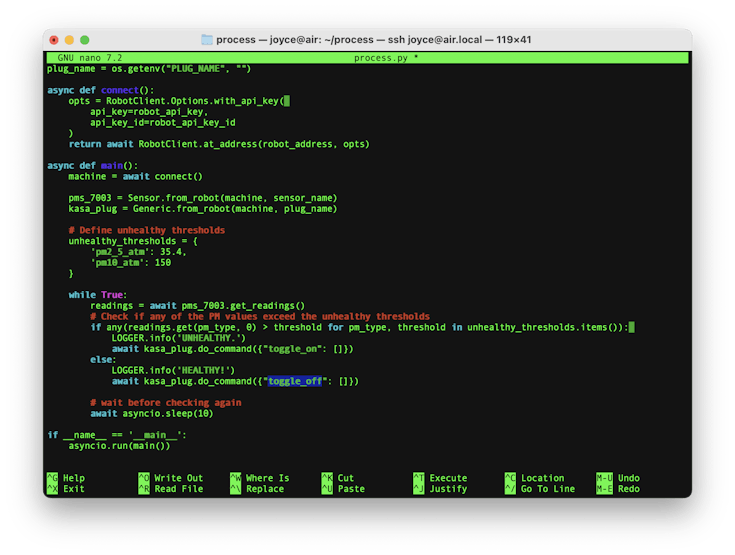Click the ^W Where Is shortcut
The image size is (735, 555).
[258, 478]
